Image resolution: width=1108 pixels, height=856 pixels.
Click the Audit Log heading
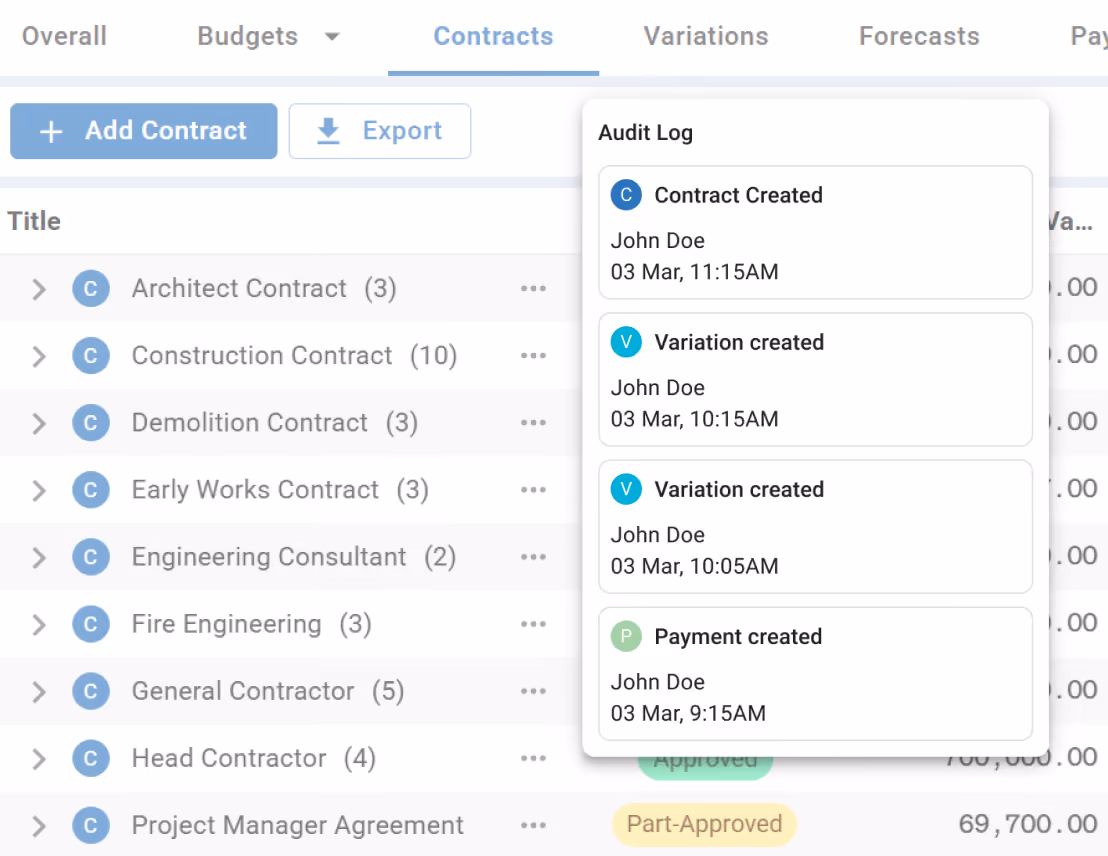click(x=645, y=133)
